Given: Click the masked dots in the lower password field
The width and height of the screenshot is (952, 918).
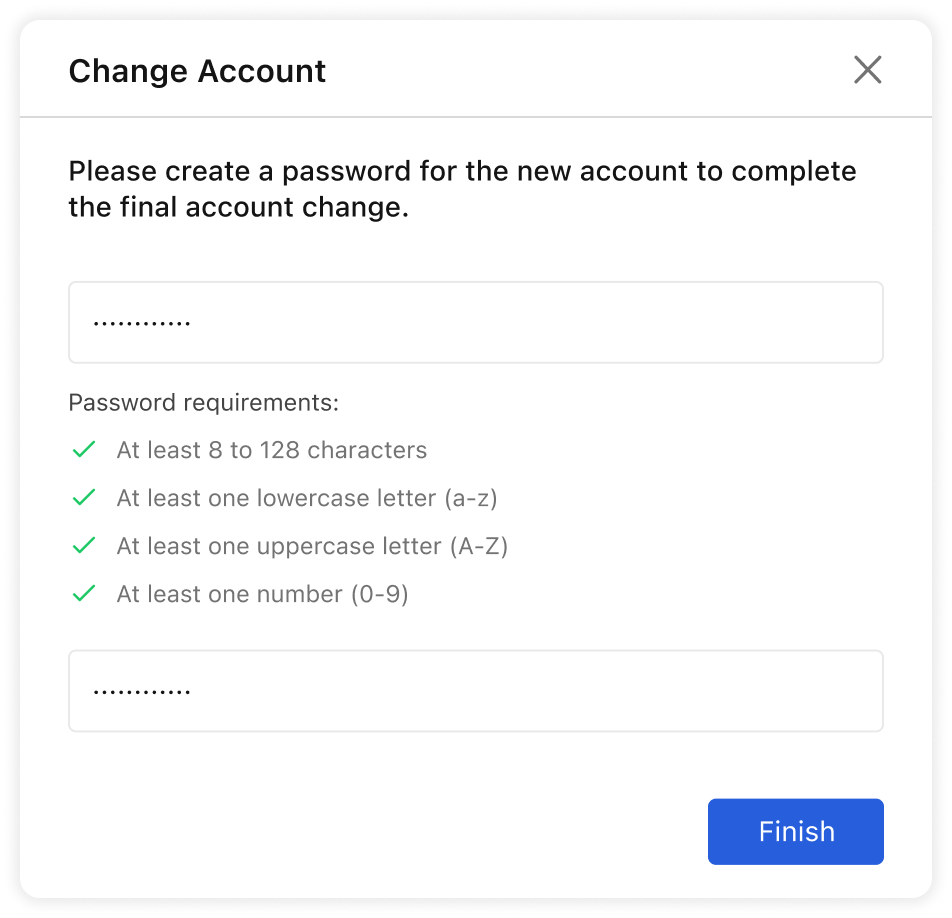Looking at the screenshot, I should pos(141,692).
